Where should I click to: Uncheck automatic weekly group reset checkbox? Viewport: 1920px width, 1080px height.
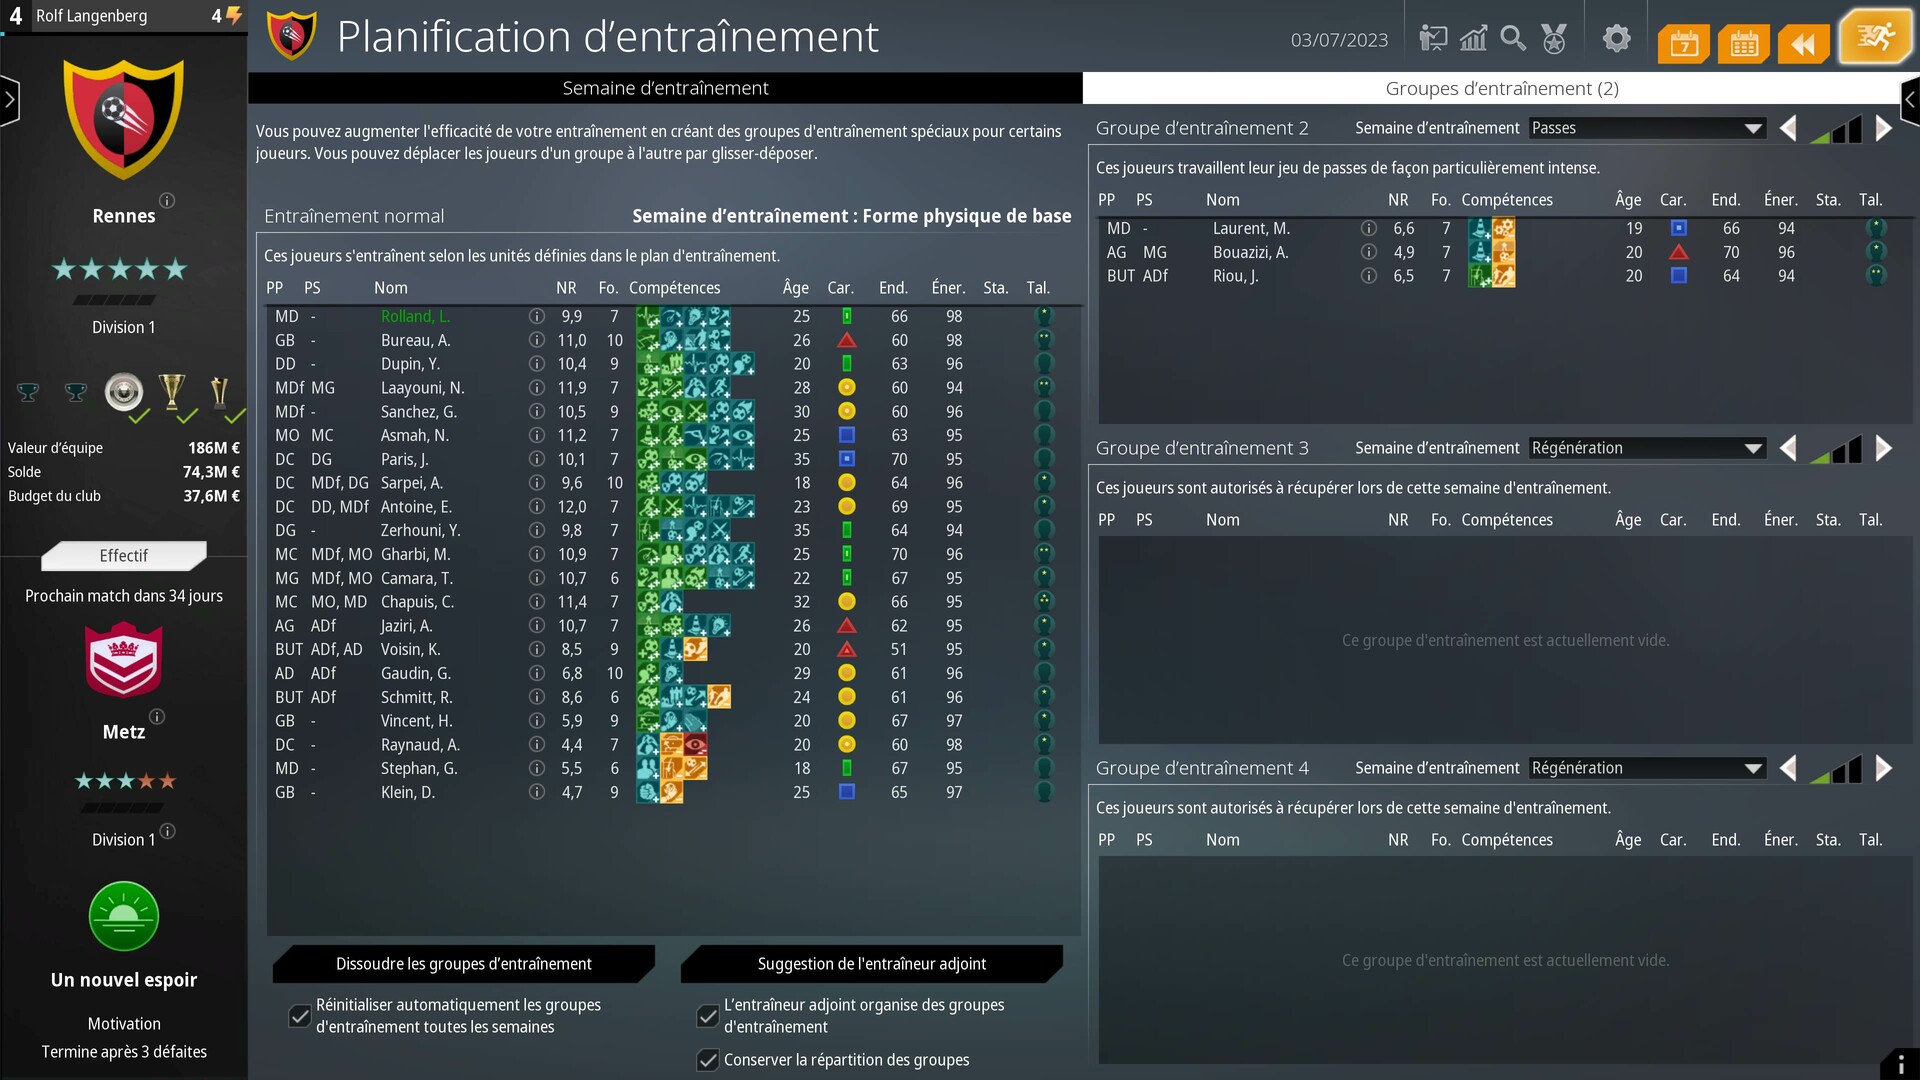pyautogui.click(x=300, y=1016)
